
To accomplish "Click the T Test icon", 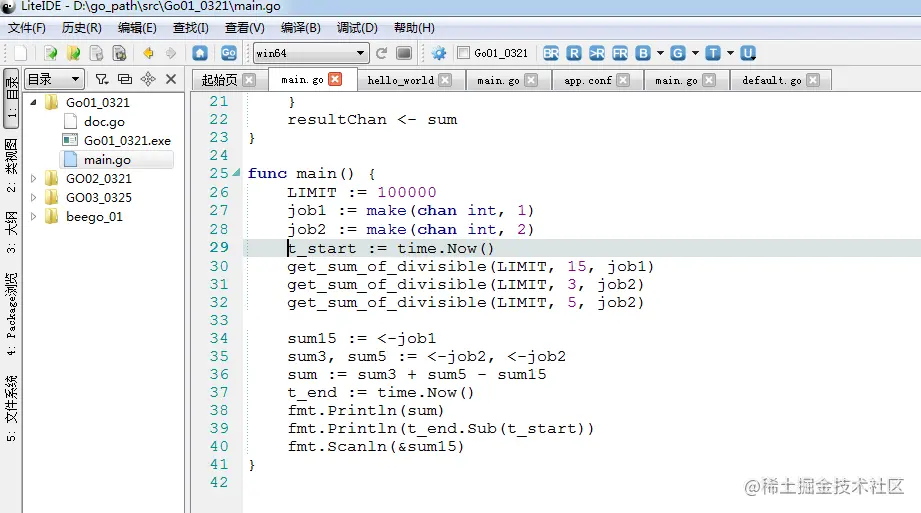I will click(x=712, y=53).
